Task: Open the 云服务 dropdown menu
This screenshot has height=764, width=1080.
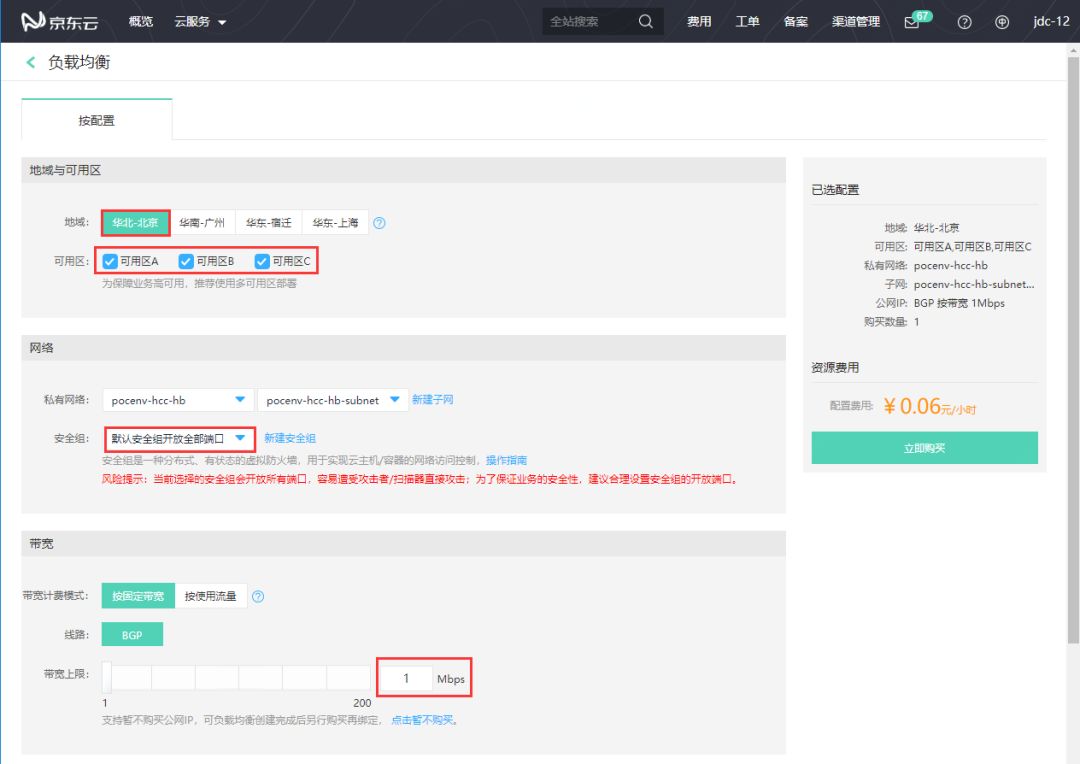Action: pos(200,22)
